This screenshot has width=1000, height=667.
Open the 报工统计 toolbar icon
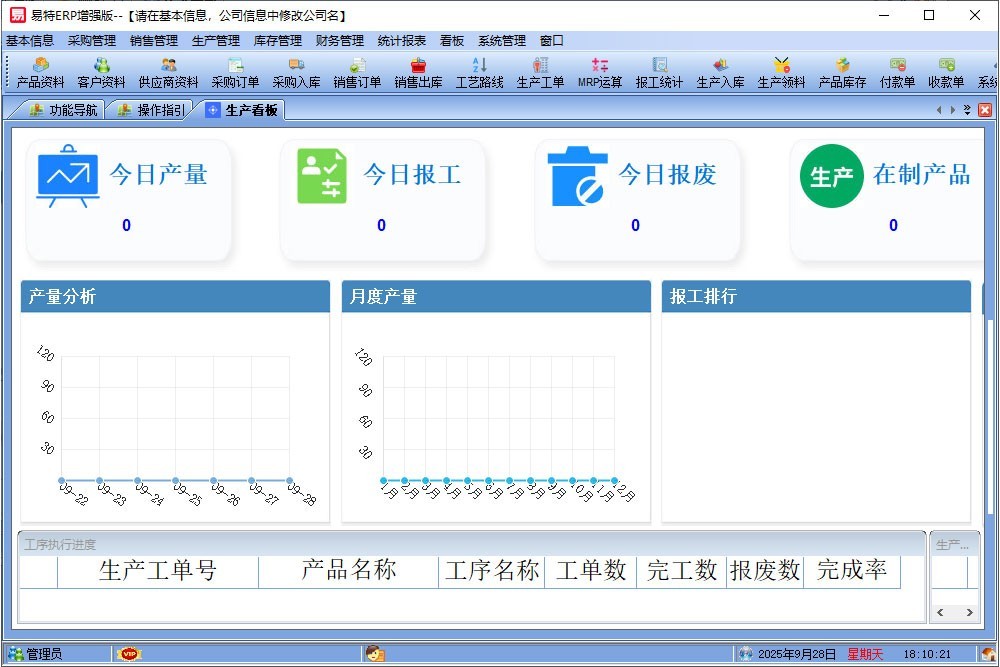click(659, 73)
